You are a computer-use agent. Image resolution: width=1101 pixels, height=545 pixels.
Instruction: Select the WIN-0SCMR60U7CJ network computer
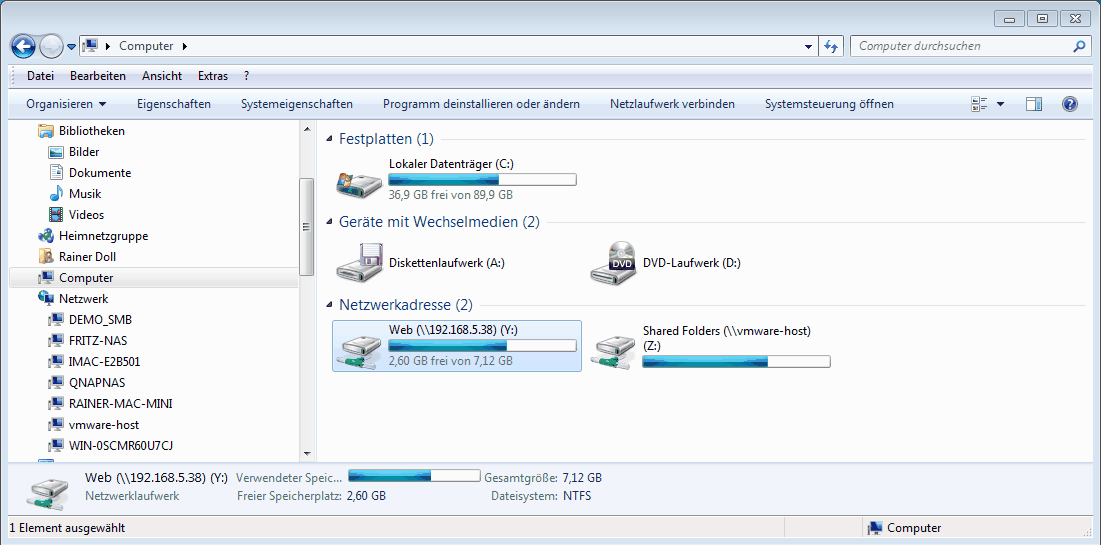[119, 446]
